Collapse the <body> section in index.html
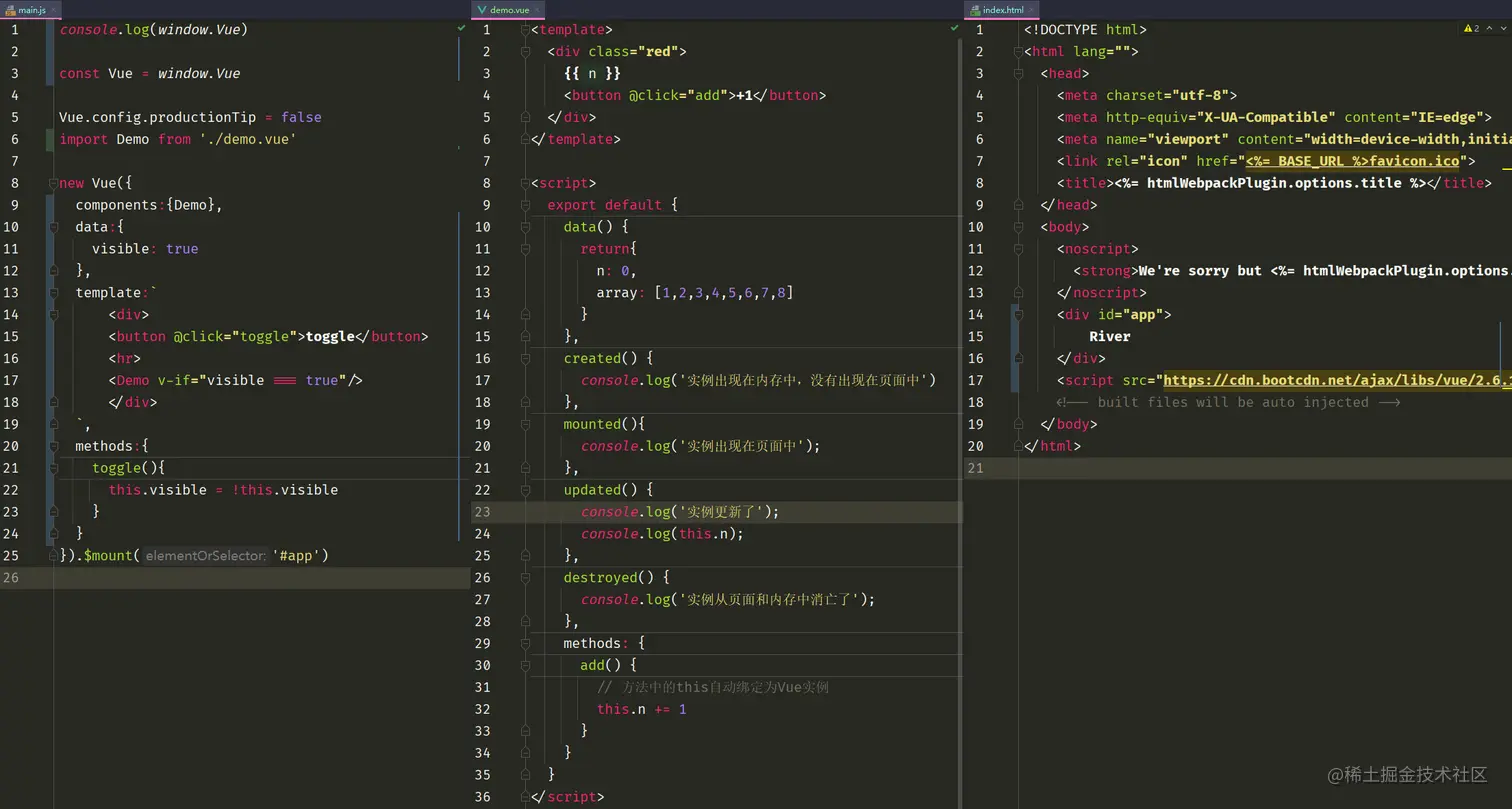The height and width of the screenshot is (809, 1512). pyautogui.click(x=1017, y=227)
